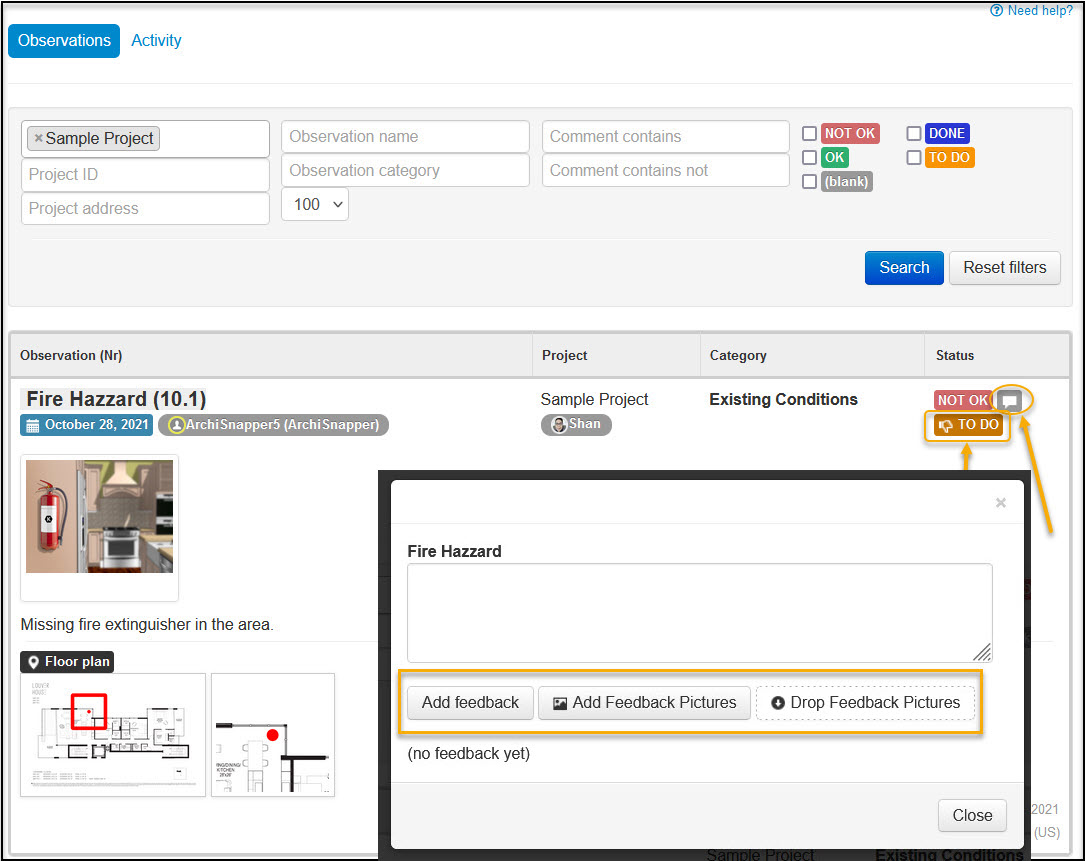The image size is (1085, 861).
Task: Click the calendar icon on date badge
Action: tap(33, 425)
